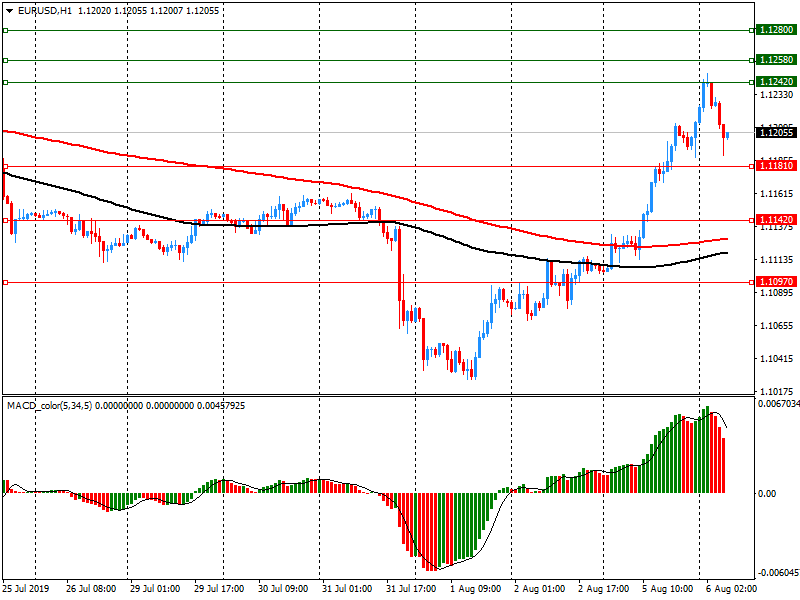800x600 pixels.
Task: Grab the right handle of the 1.11810 line
Action: 752,166
